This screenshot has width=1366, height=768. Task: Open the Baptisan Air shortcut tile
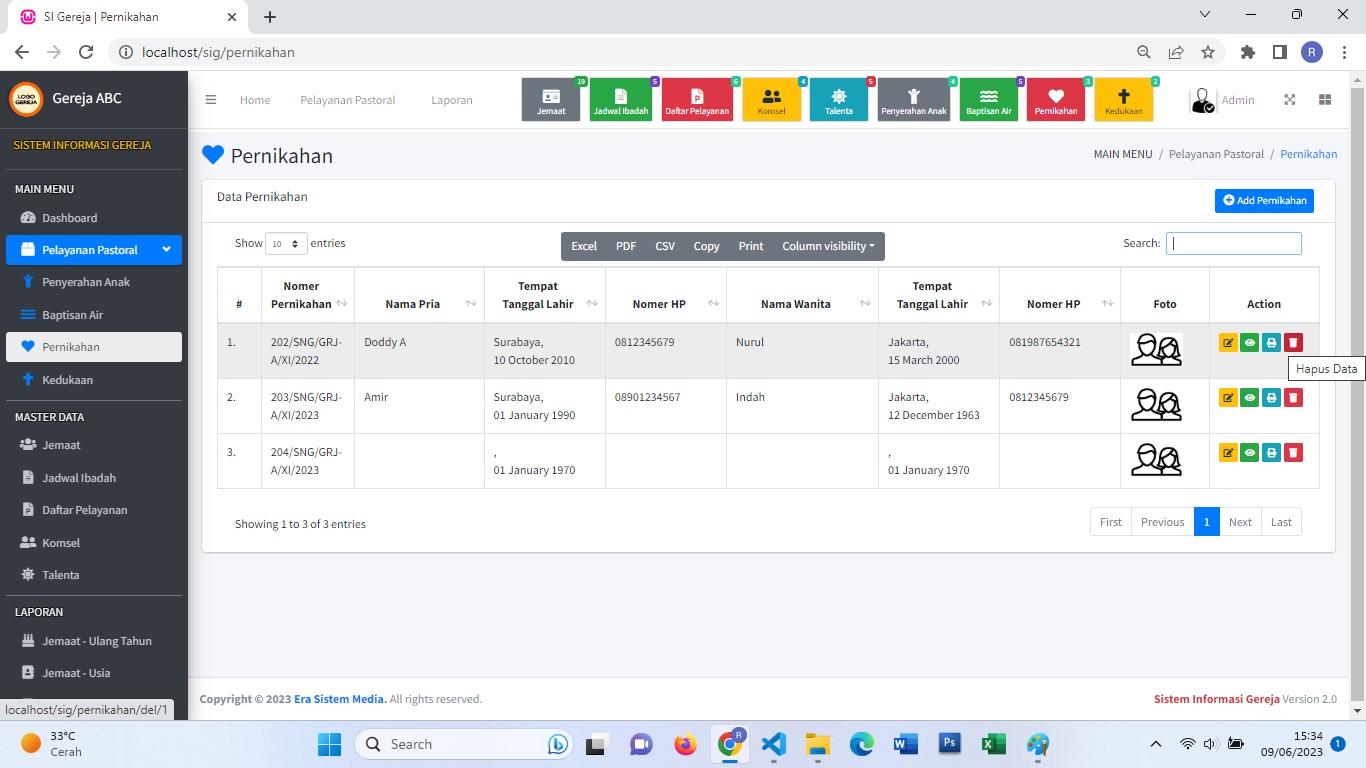coord(988,100)
